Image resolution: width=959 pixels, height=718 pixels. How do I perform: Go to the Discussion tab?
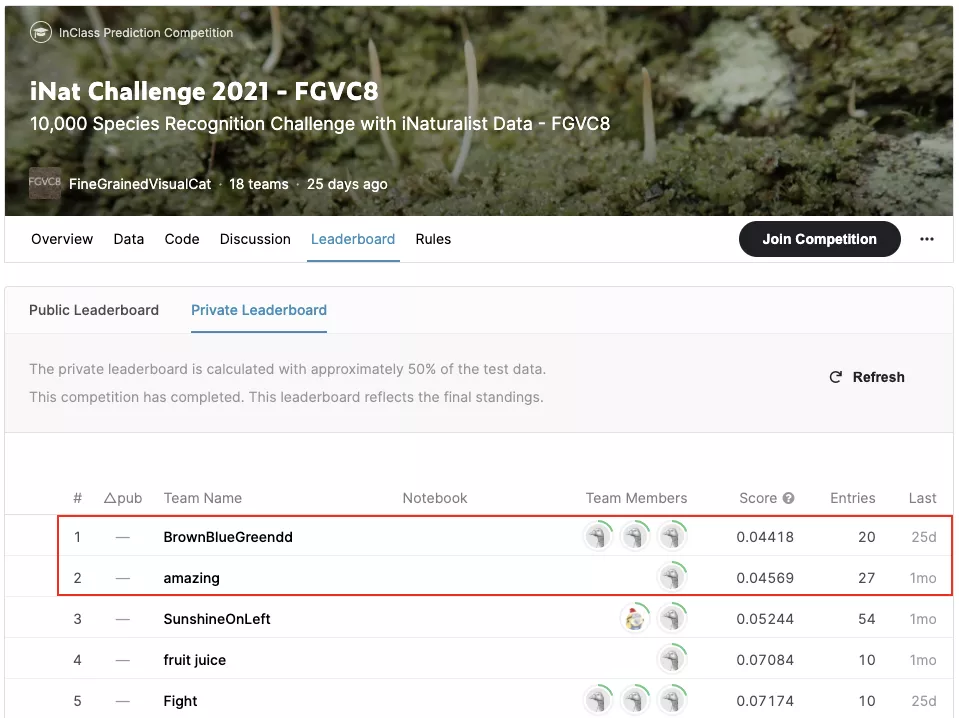[255, 239]
